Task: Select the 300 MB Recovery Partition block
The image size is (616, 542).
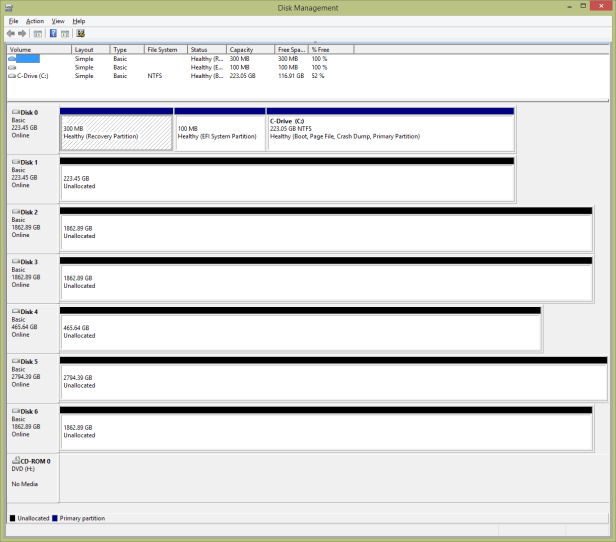Action: point(116,132)
